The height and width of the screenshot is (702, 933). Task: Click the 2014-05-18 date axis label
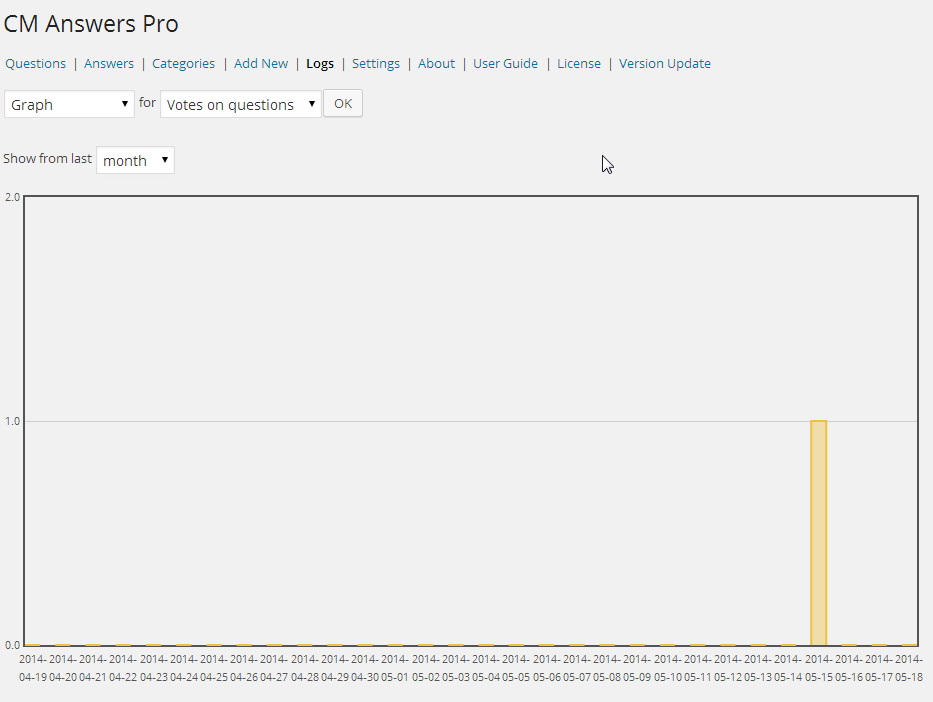tap(908, 668)
